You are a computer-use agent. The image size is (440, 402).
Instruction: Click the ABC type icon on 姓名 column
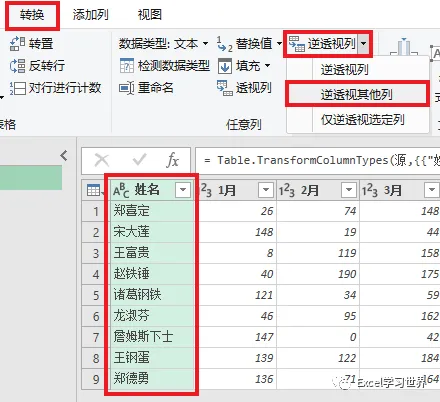coord(121,190)
